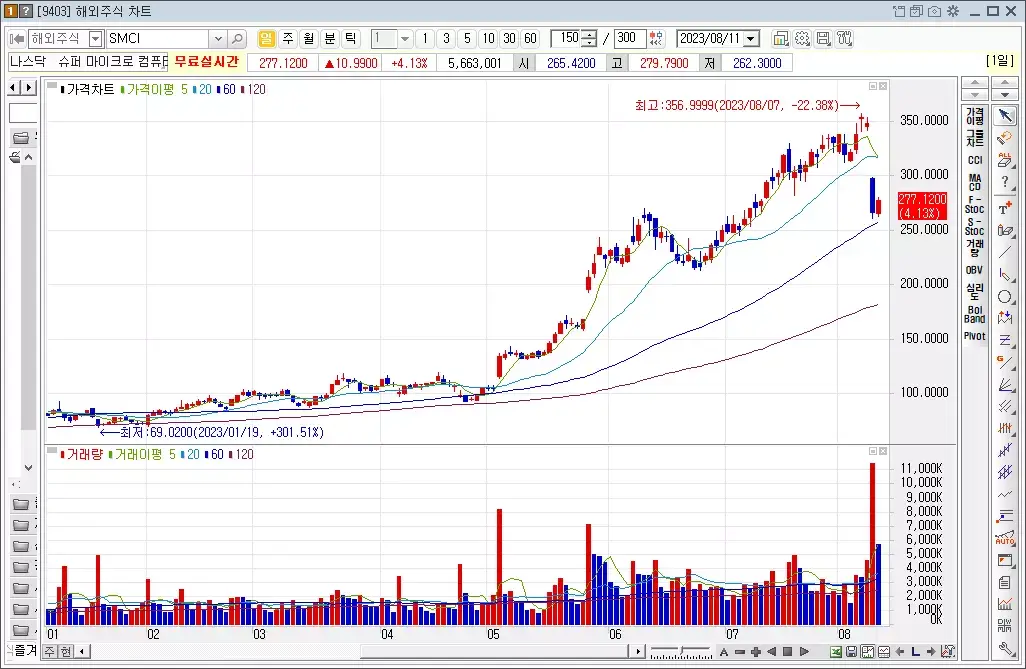Image resolution: width=1026 pixels, height=669 pixels.
Task: Click the stop square button
Action: 788,651
